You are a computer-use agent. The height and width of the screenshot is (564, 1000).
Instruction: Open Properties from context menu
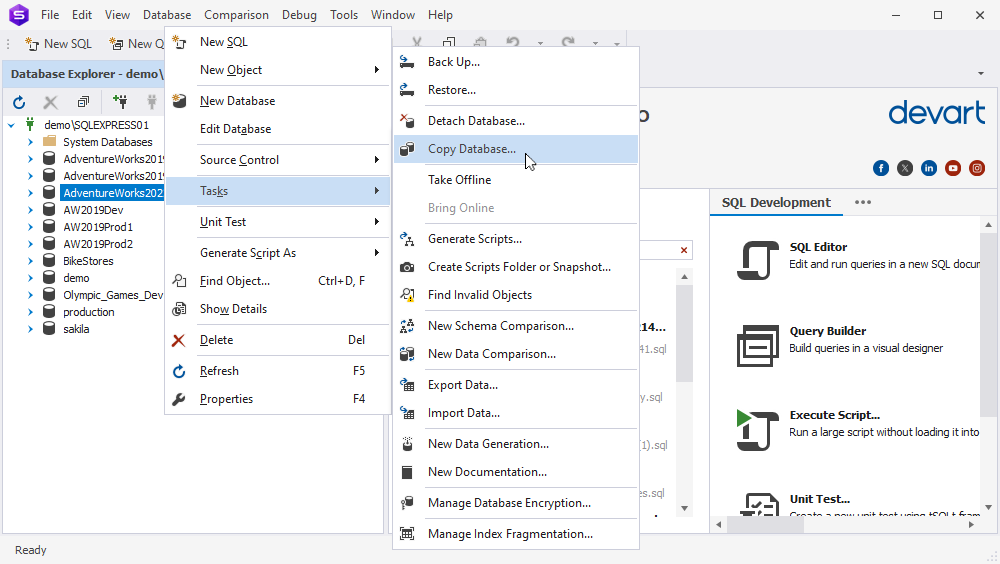tap(277, 399)
